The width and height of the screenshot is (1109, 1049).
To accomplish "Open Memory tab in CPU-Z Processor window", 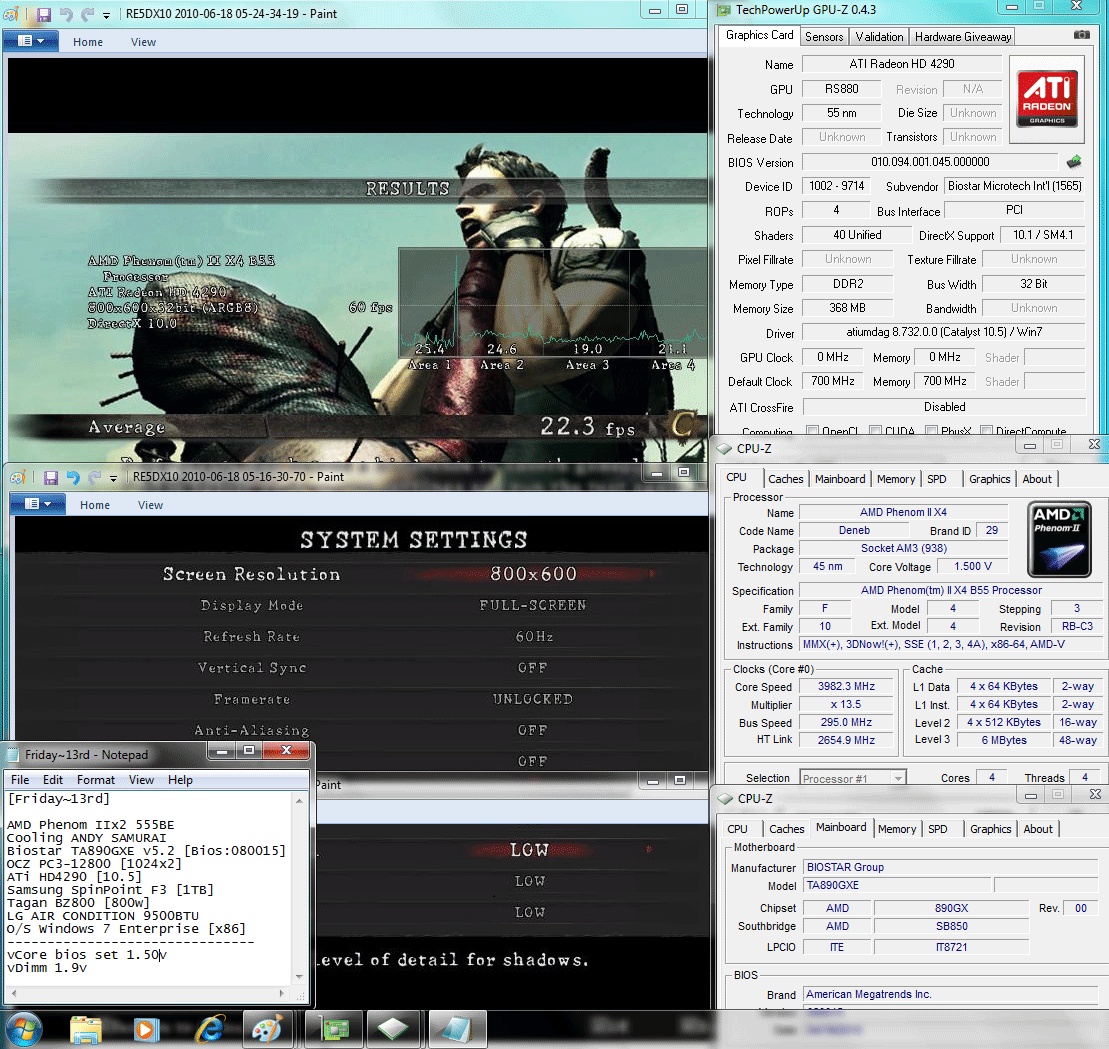I will click(896, 479).
